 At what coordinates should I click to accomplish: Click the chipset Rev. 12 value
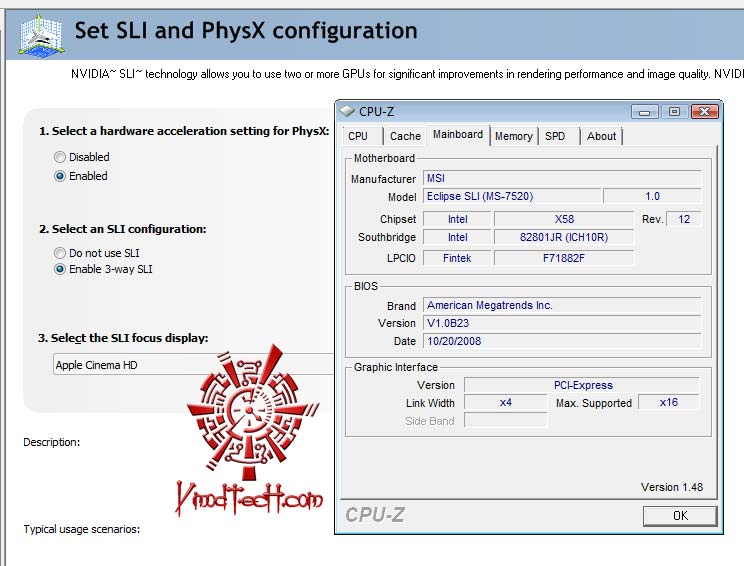click(x=684, y=219)
